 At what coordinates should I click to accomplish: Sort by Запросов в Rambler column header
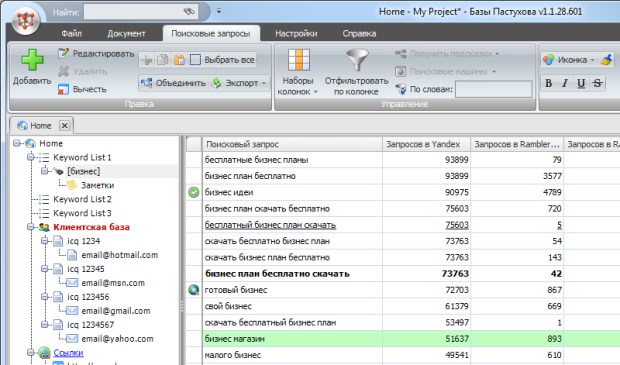tap(517, 144)
